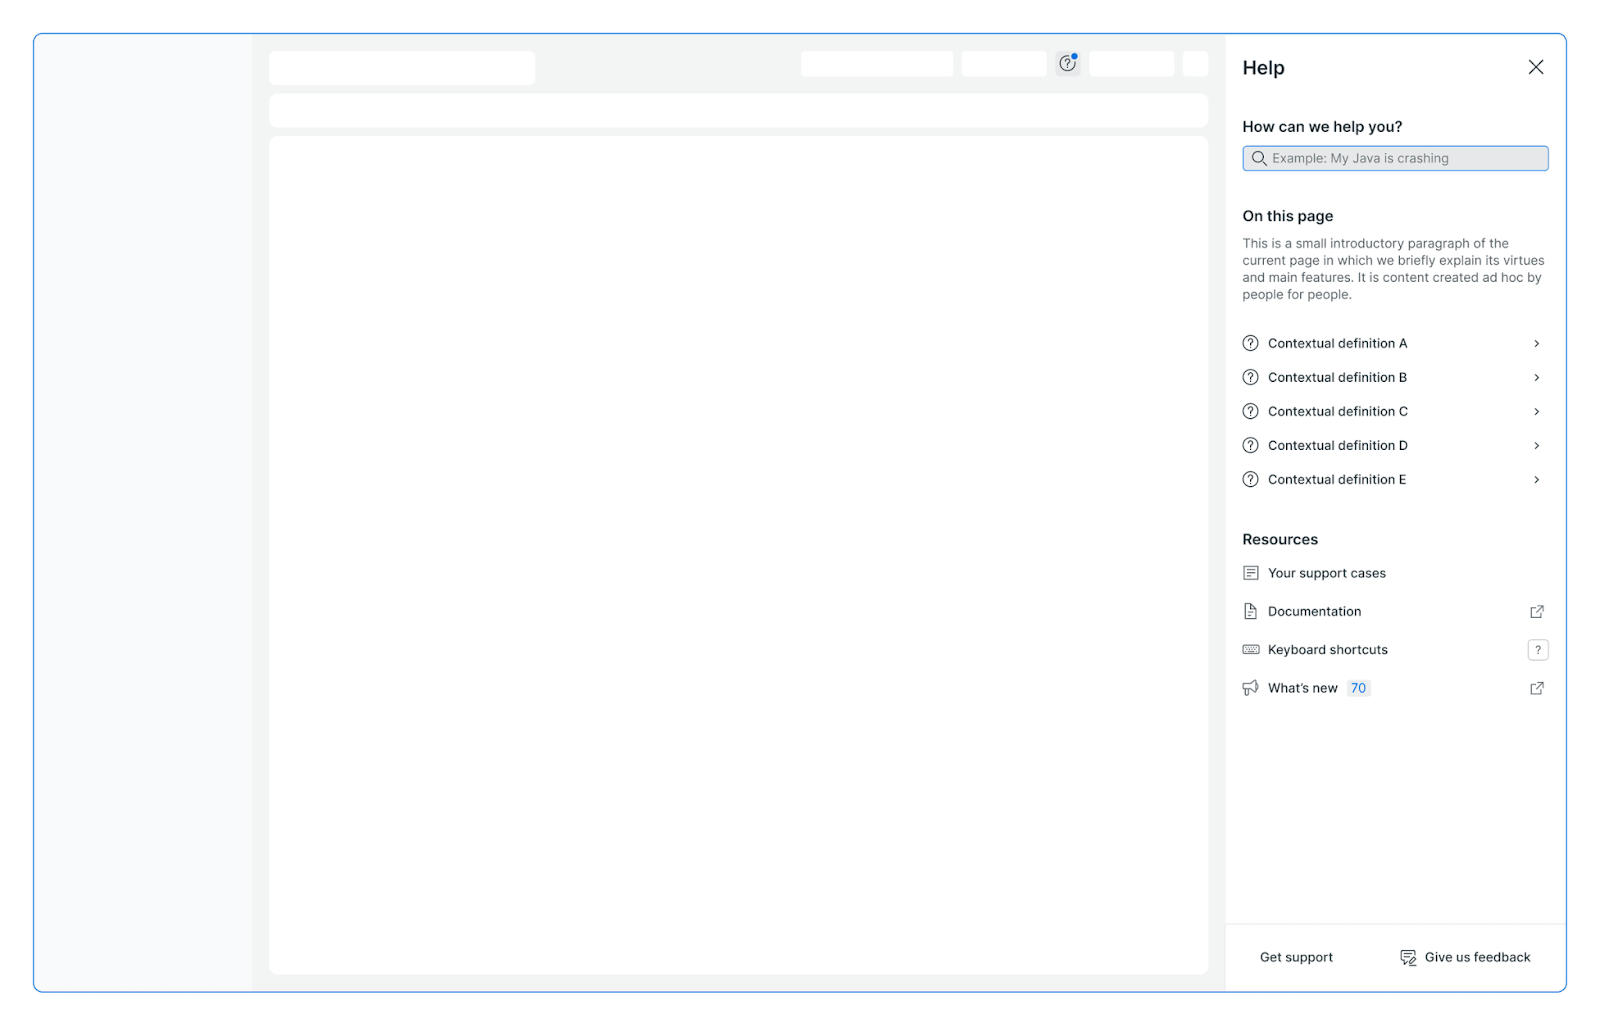Close the Help panel
The height and width of the screenshot is (1025, 1600).
[1535, 66]
